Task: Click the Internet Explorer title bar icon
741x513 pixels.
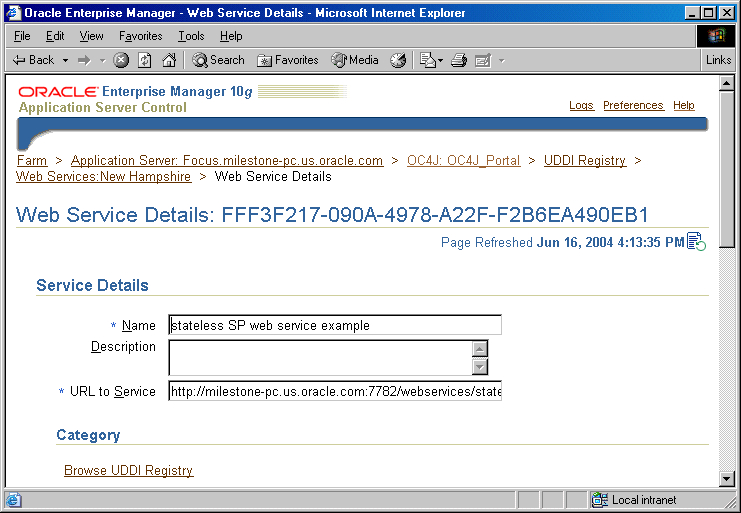Action: click(13, 13)
